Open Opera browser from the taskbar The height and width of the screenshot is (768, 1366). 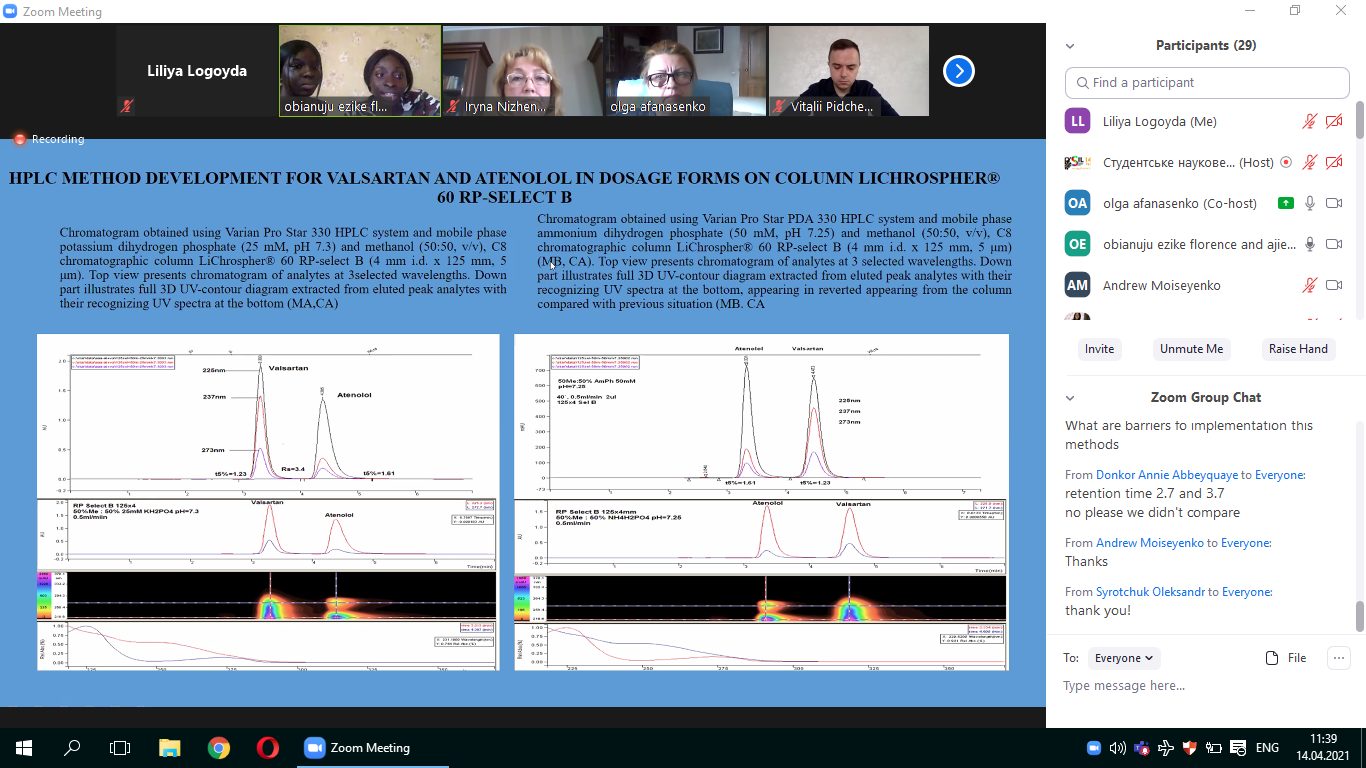tap(267, 748)
